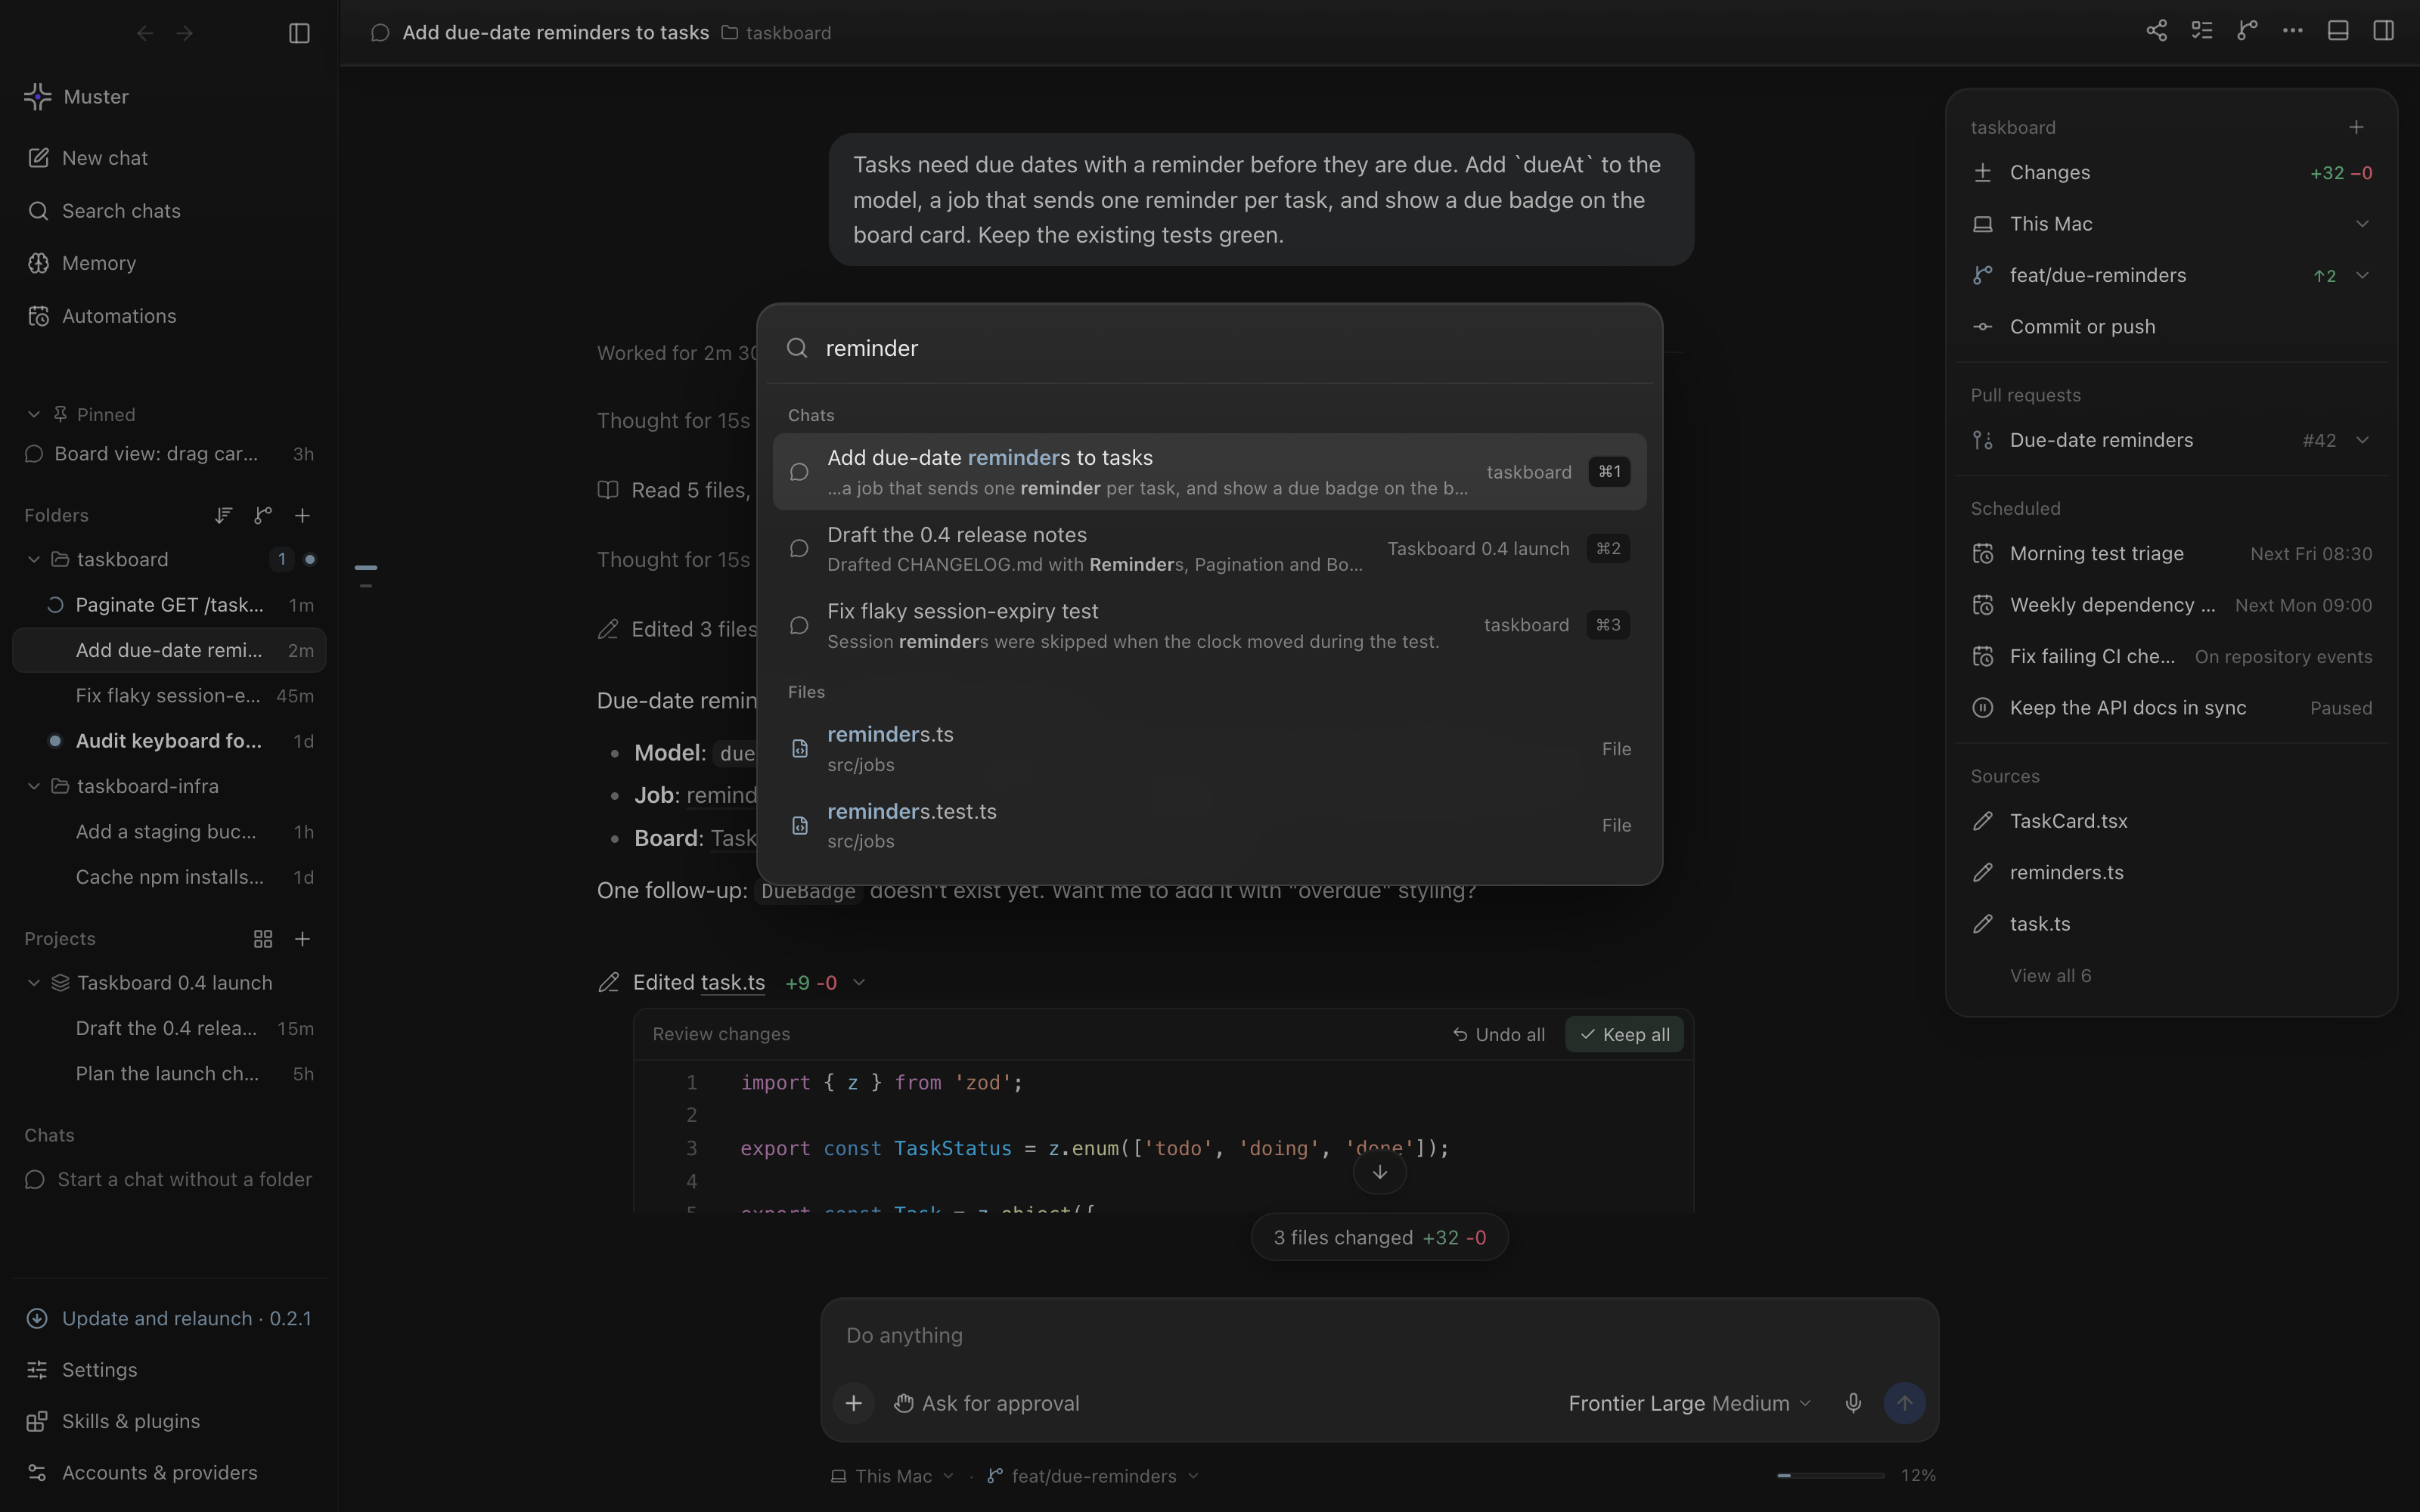2420x1512 pixels.
Task: Collapse the Taskboard 0.4 launch project
Action: (x=34, y=983)
